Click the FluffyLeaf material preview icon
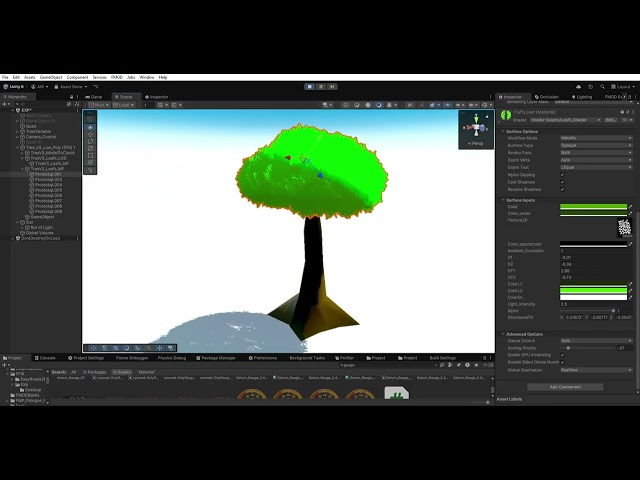 [506, 115]
